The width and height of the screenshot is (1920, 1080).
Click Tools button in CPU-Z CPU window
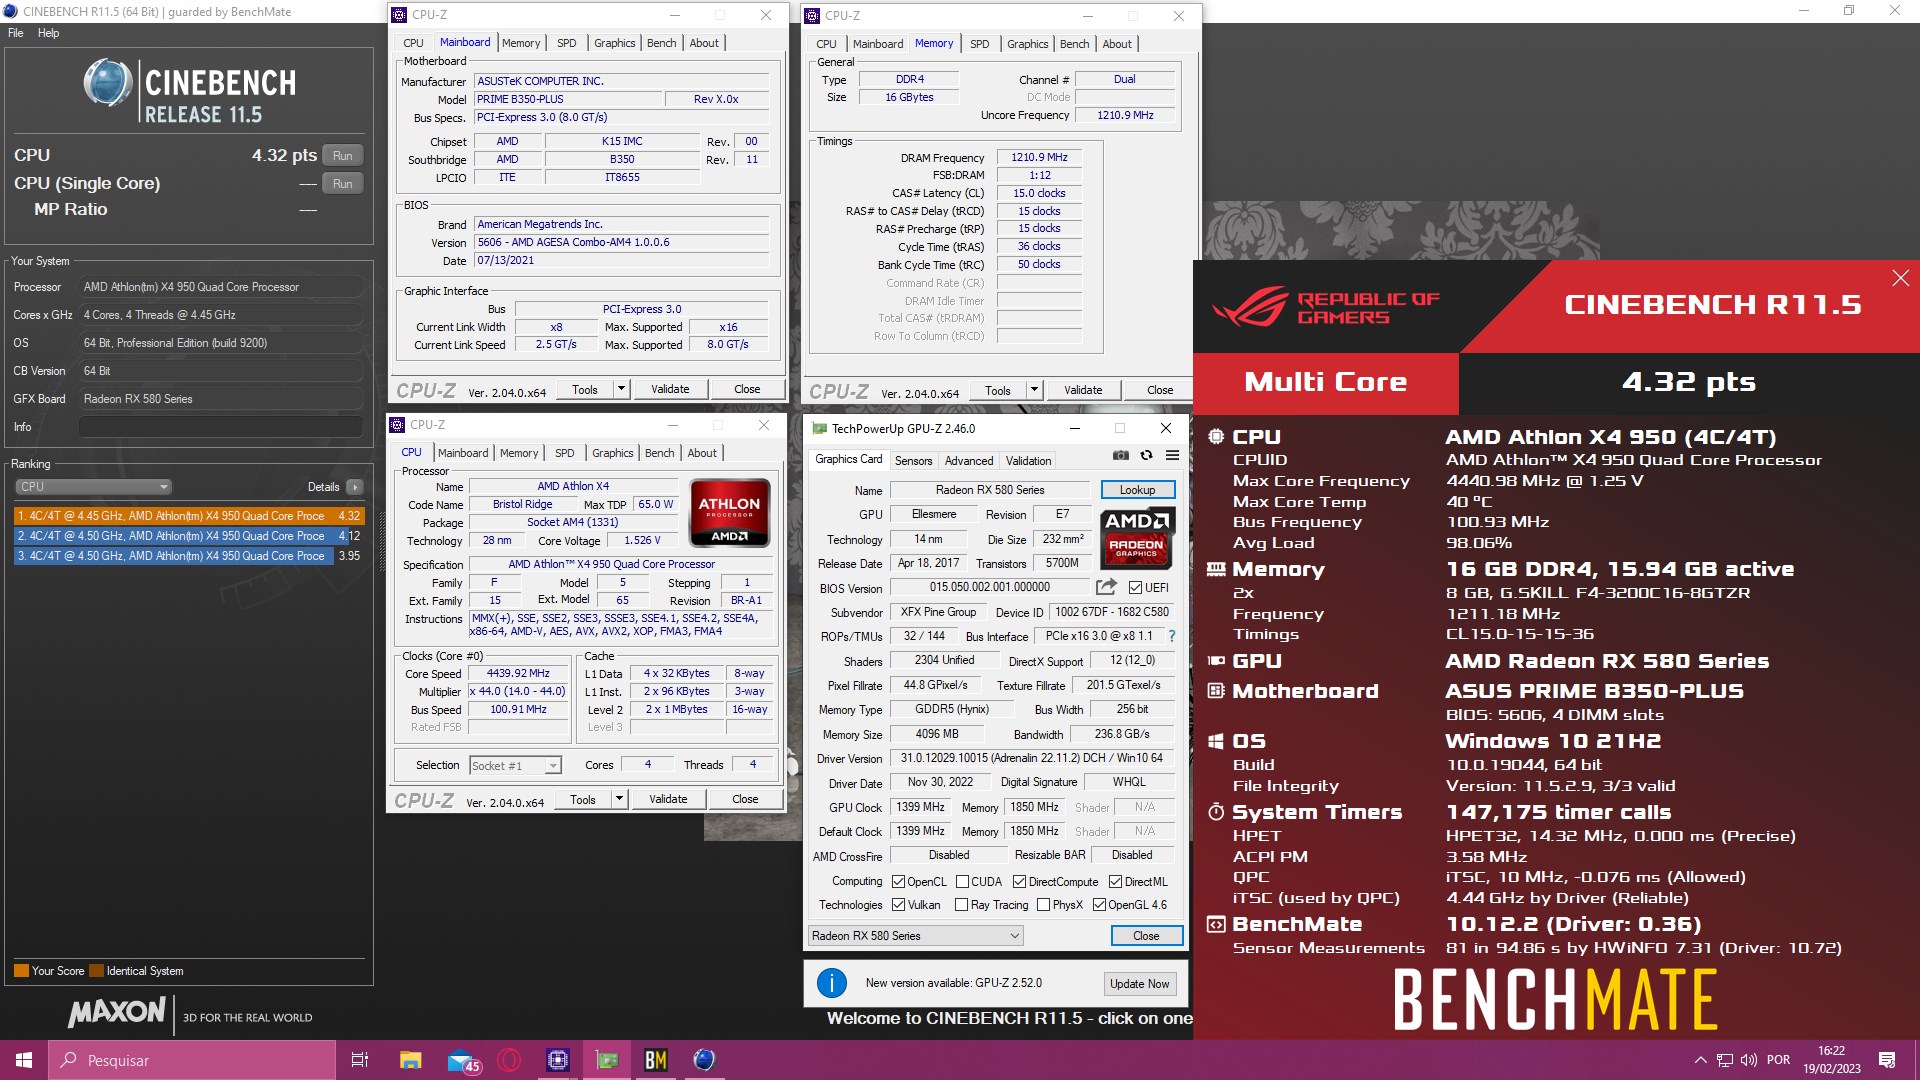[x=583, y=799]
